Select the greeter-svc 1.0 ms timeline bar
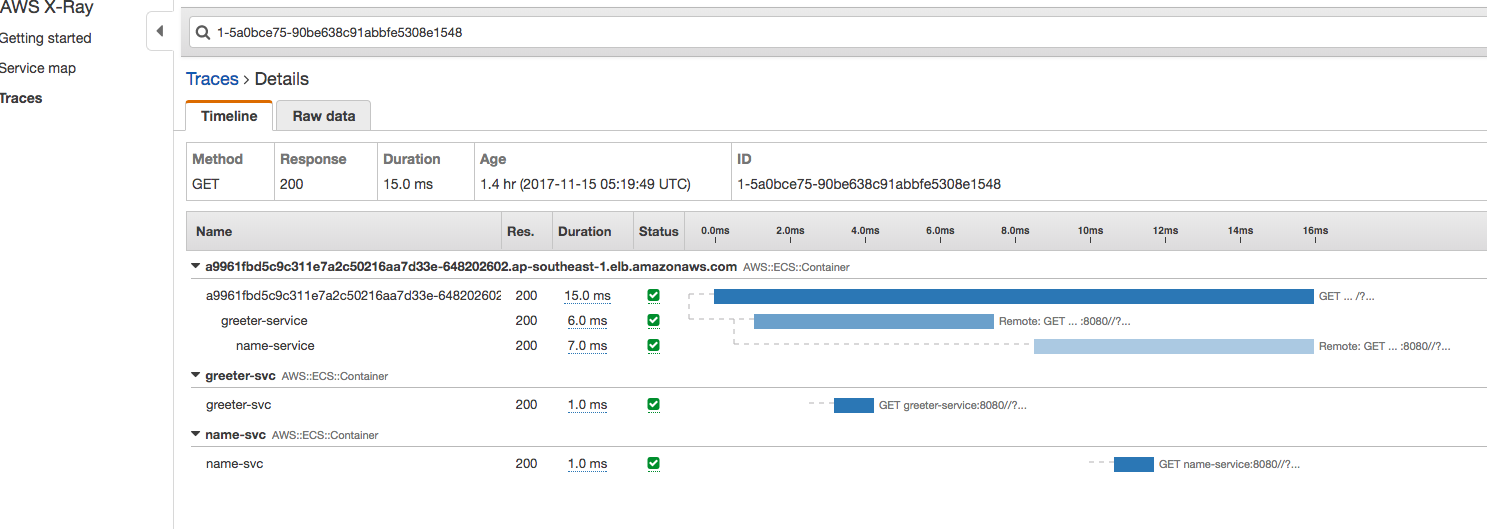1487x529 pixels. point(854,405)
